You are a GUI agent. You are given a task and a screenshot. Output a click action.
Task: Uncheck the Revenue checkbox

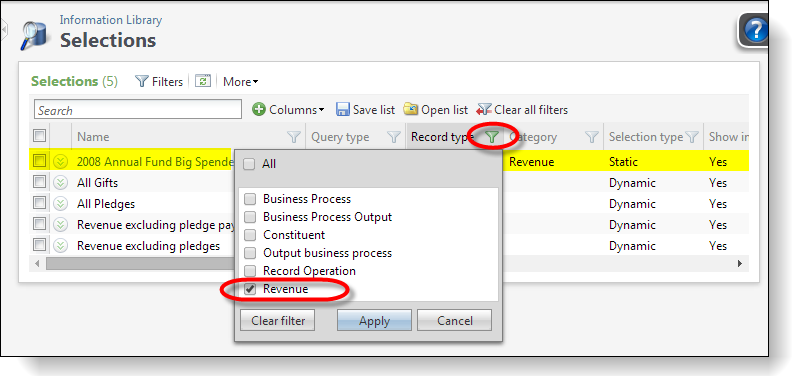coord(250,290)
